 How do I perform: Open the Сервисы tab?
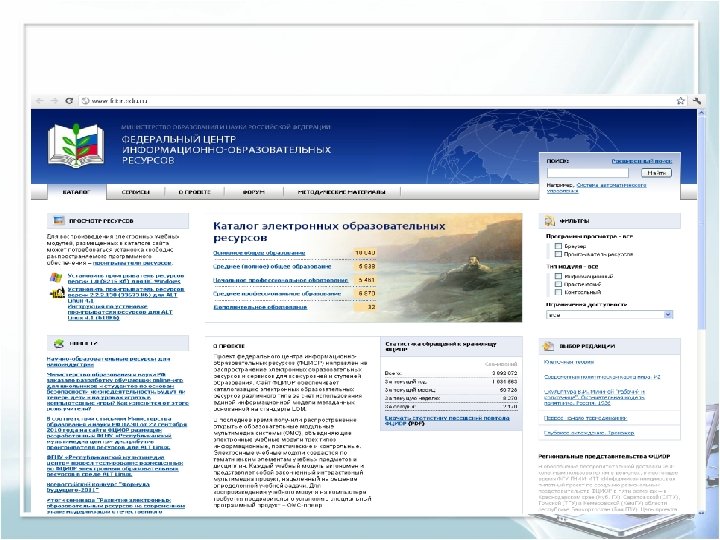[x=135, y=192]
